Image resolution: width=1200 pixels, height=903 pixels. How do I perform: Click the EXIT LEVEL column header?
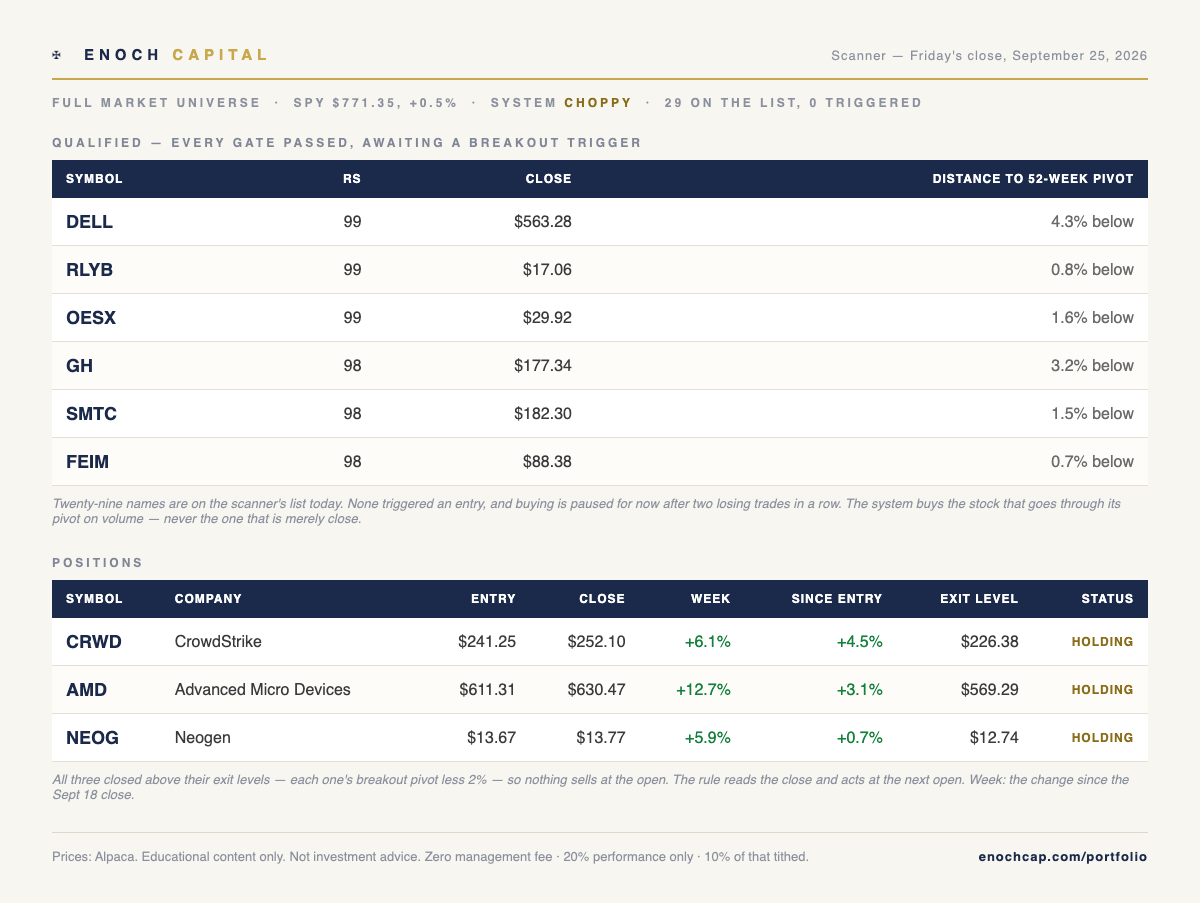coord(979,599)
